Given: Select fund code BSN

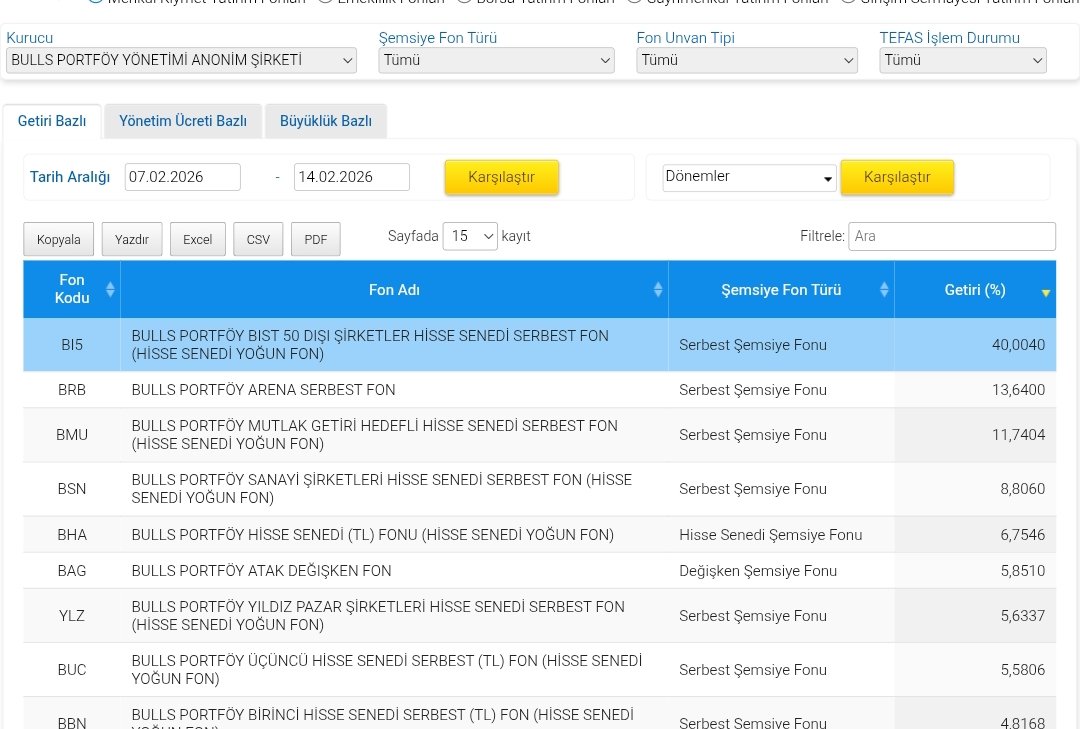Looking at the screenshot, I should pyautogui.click(x=72, y=489).
